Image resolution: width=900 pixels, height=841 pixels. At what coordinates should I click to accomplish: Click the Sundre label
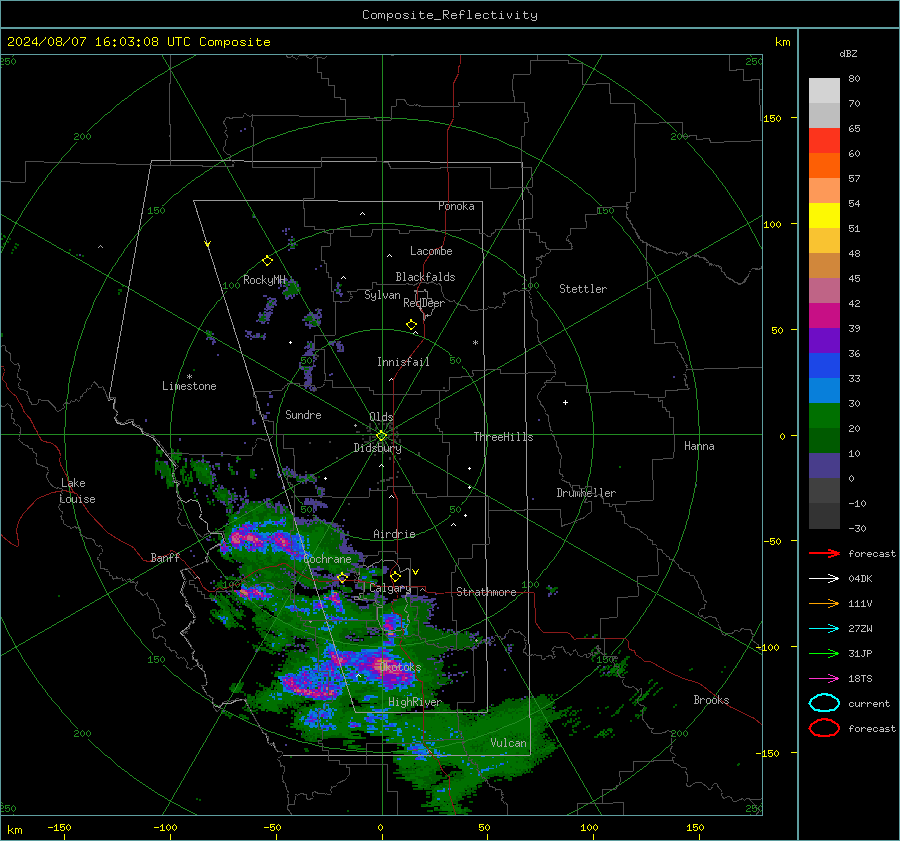coord(303,415)
